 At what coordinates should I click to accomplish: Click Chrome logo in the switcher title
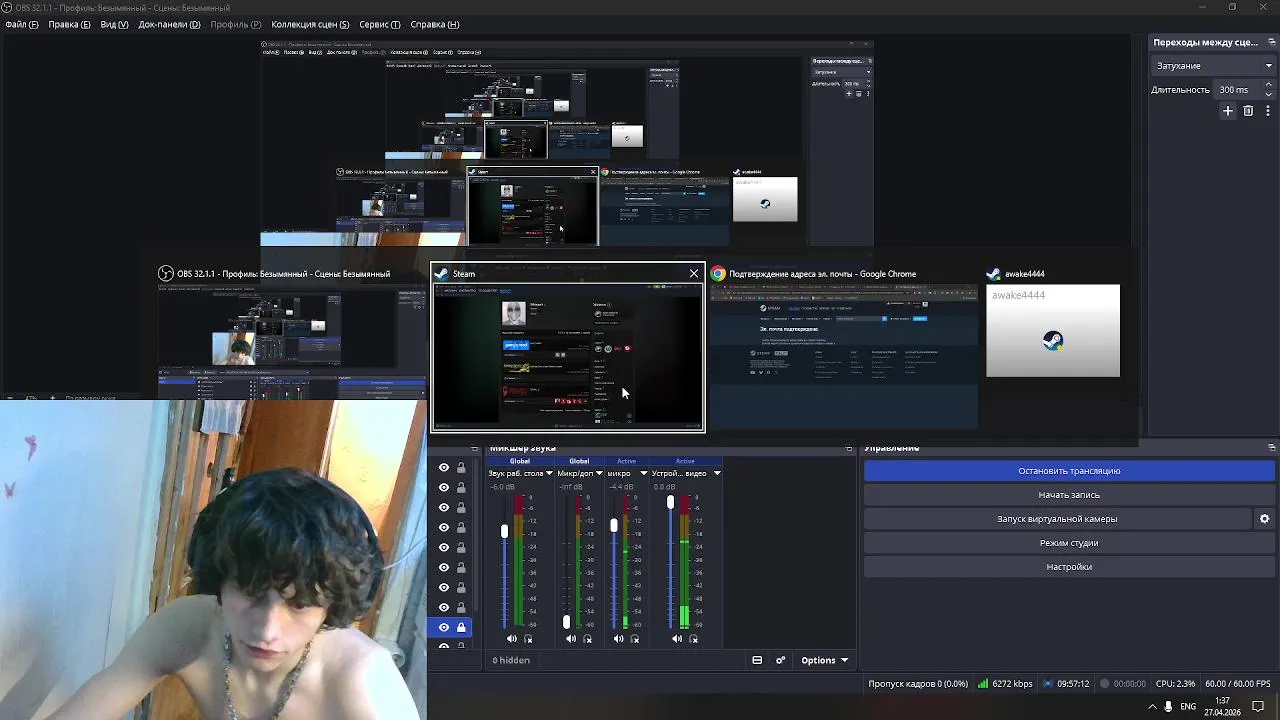[x=718, y=274]
